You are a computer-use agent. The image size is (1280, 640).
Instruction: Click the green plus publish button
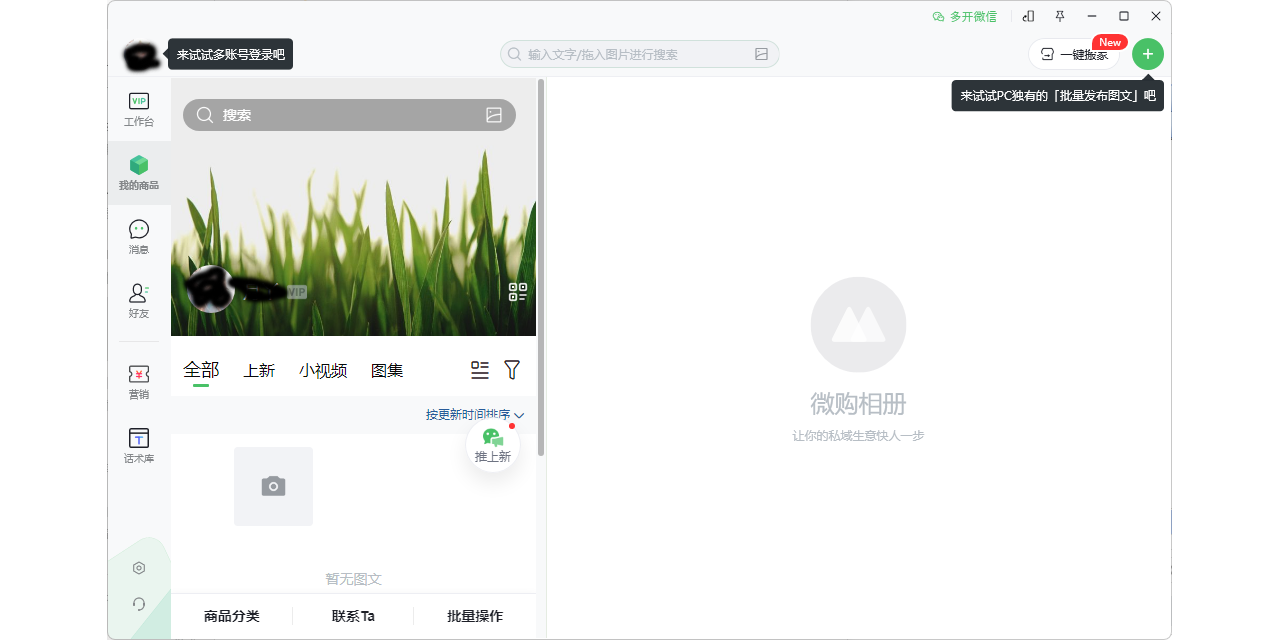point(1148,54)
